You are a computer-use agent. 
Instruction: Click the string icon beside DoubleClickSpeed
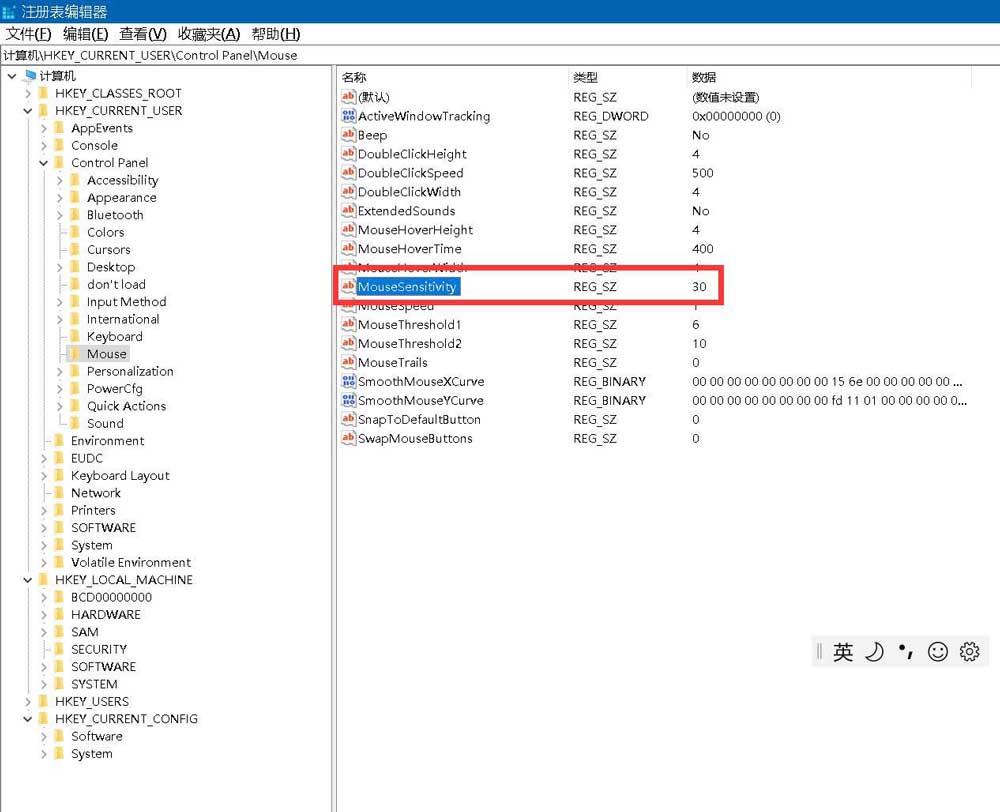pyautogui.click(x=348, y=173)
